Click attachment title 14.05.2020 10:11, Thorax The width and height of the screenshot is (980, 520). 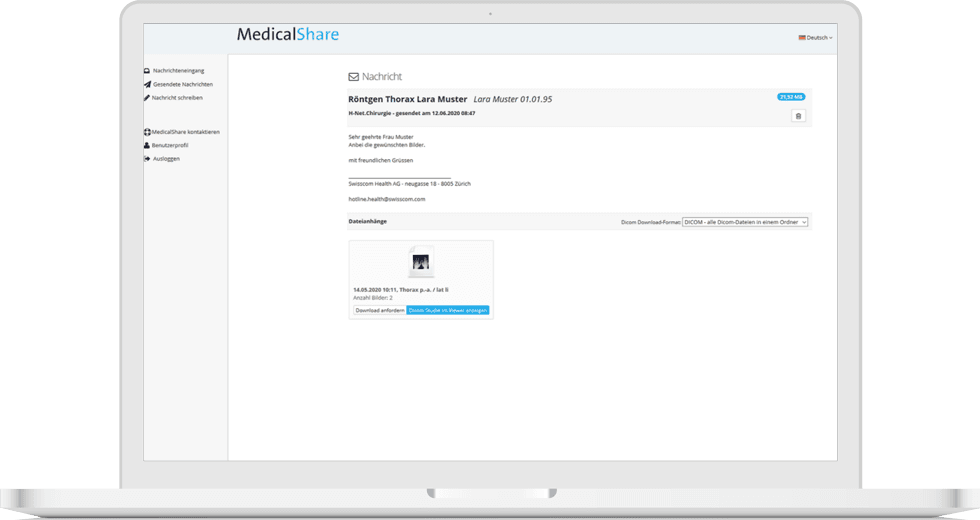pos(401,290)
